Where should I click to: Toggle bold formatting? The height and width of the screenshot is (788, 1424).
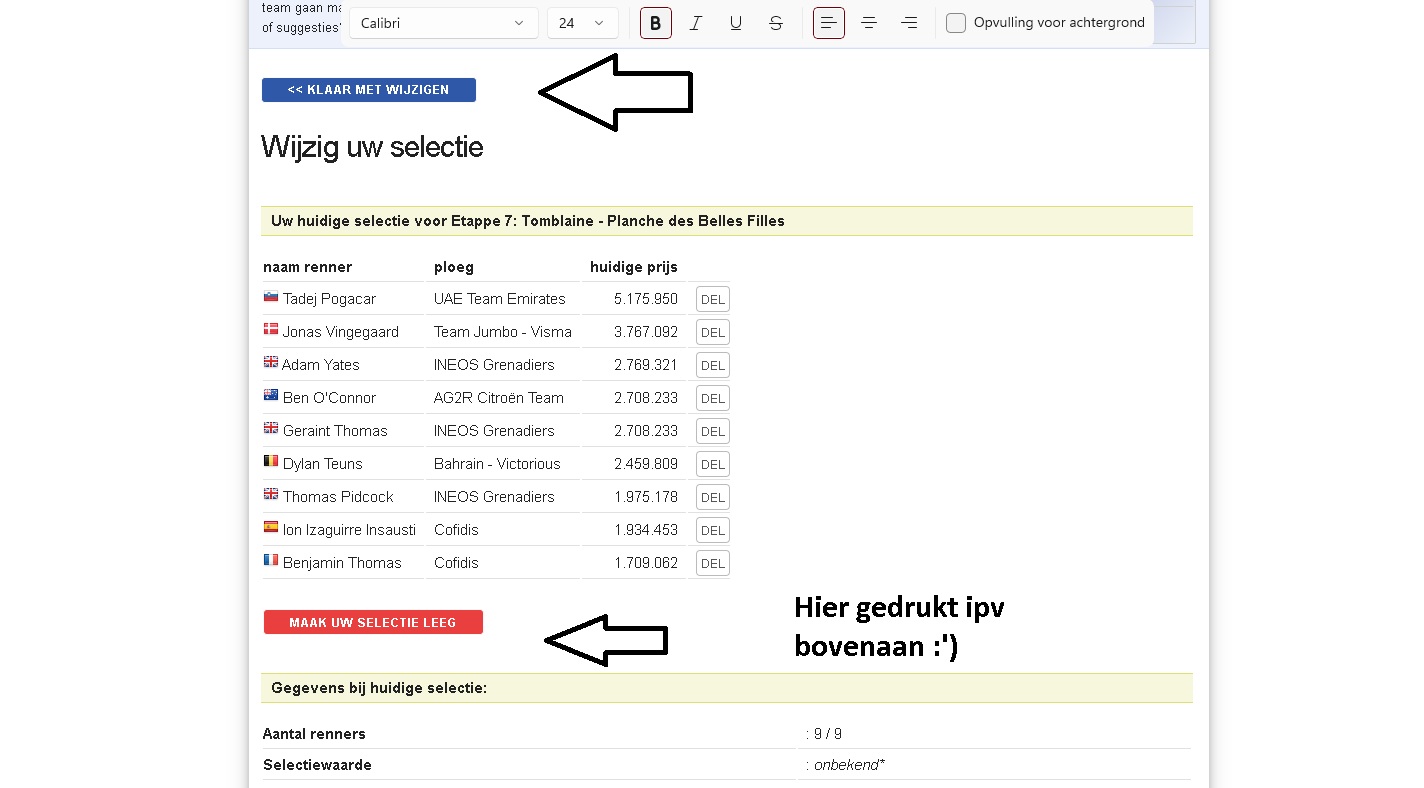point(656,23)
